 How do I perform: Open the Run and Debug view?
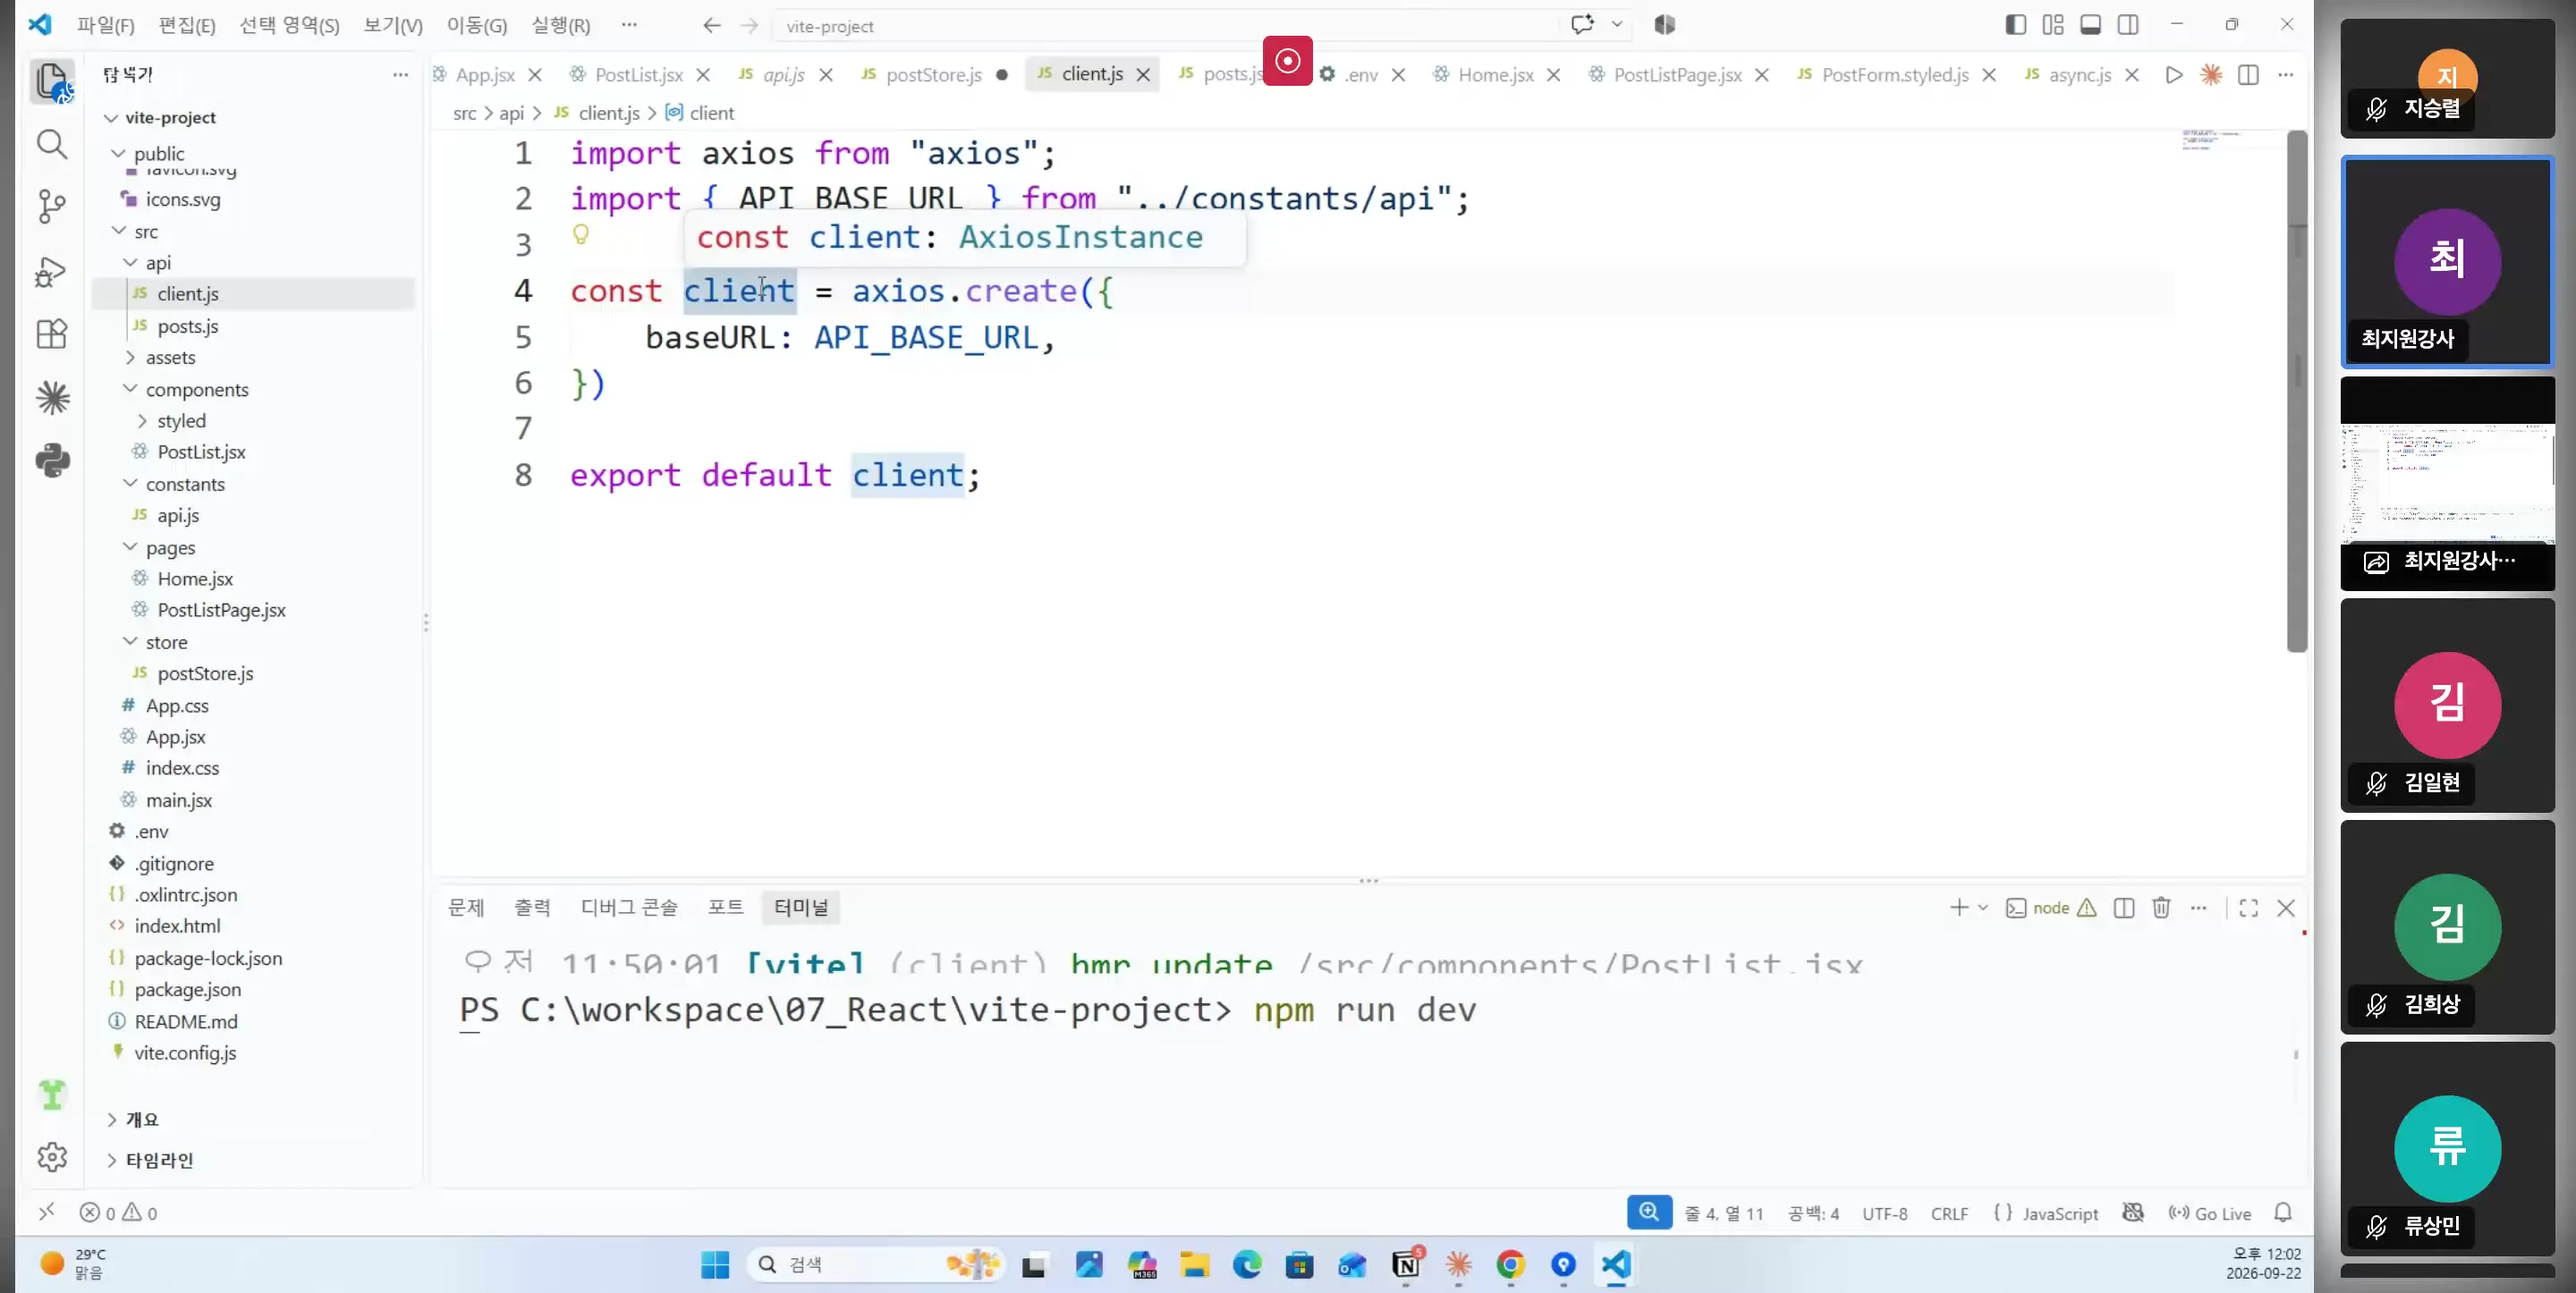click(51, 271)
